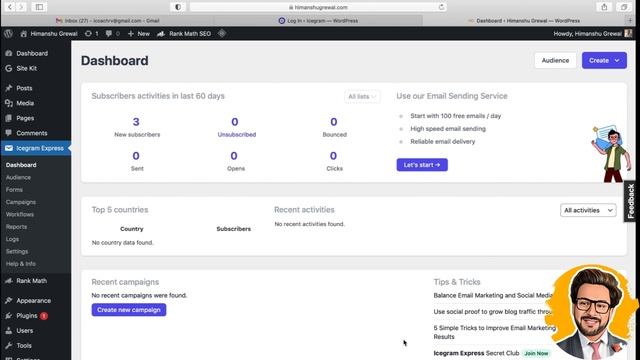The image size is (640, 360).
Task: Open the Tools menu
Action: (x=24, y=346)
